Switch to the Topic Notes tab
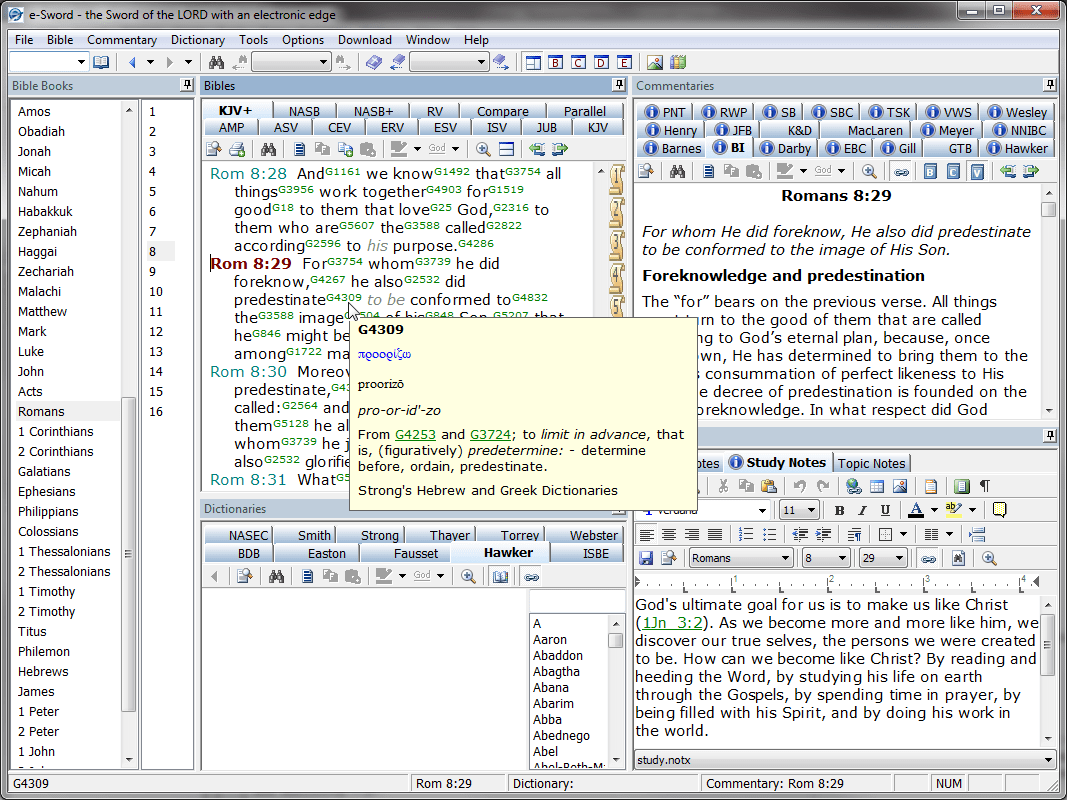The width and height of the screenshot is (1067, 800). click(x=871, y=462)
